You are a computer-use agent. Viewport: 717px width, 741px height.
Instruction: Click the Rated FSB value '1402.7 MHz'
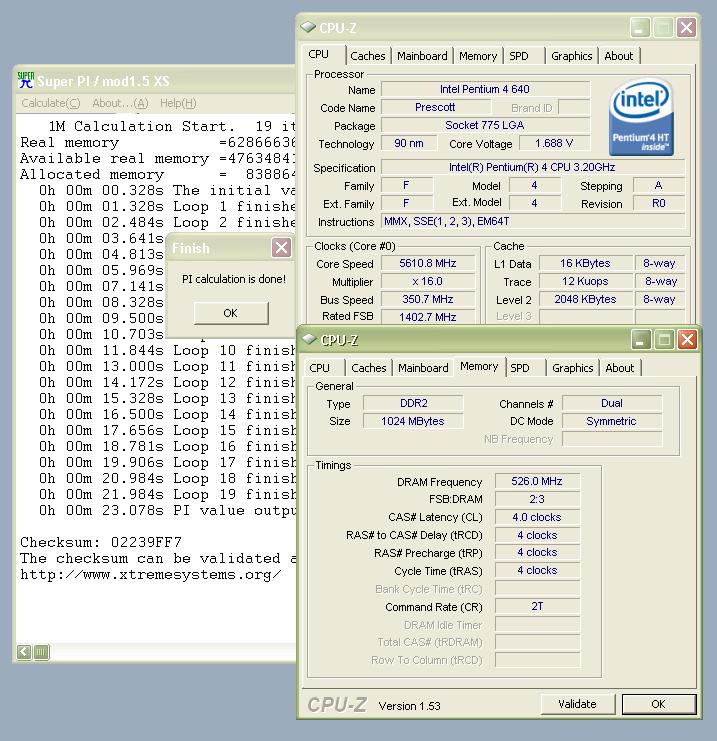tap(428, 317)
